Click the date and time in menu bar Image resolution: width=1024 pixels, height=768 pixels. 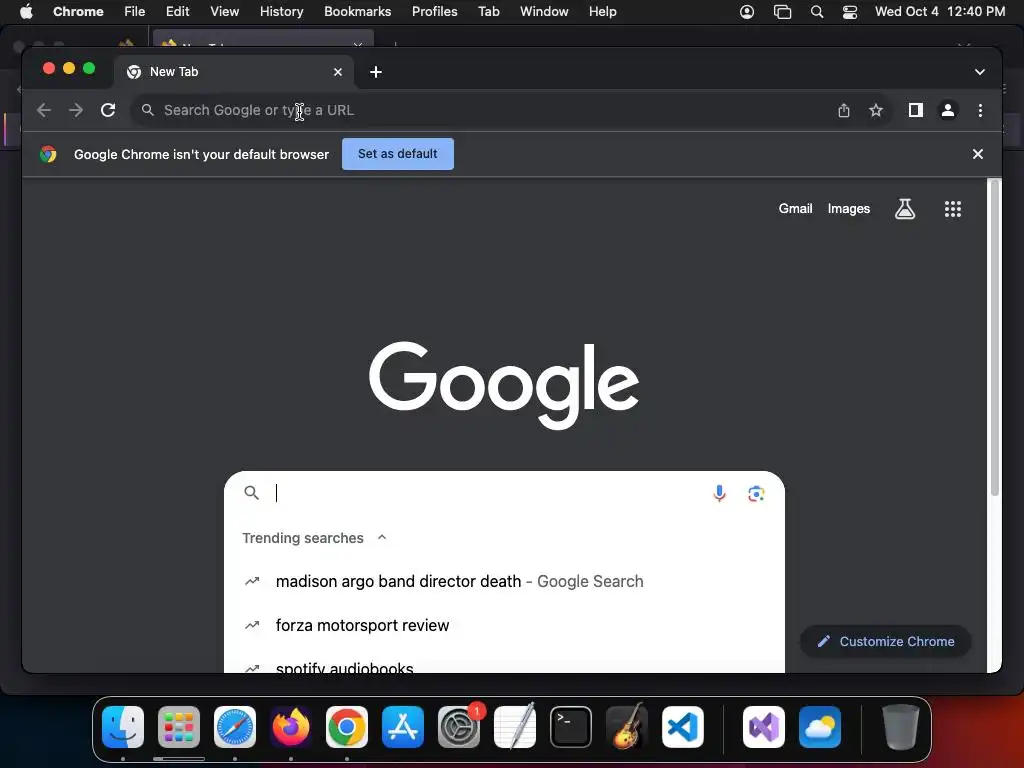pos(940,12)
